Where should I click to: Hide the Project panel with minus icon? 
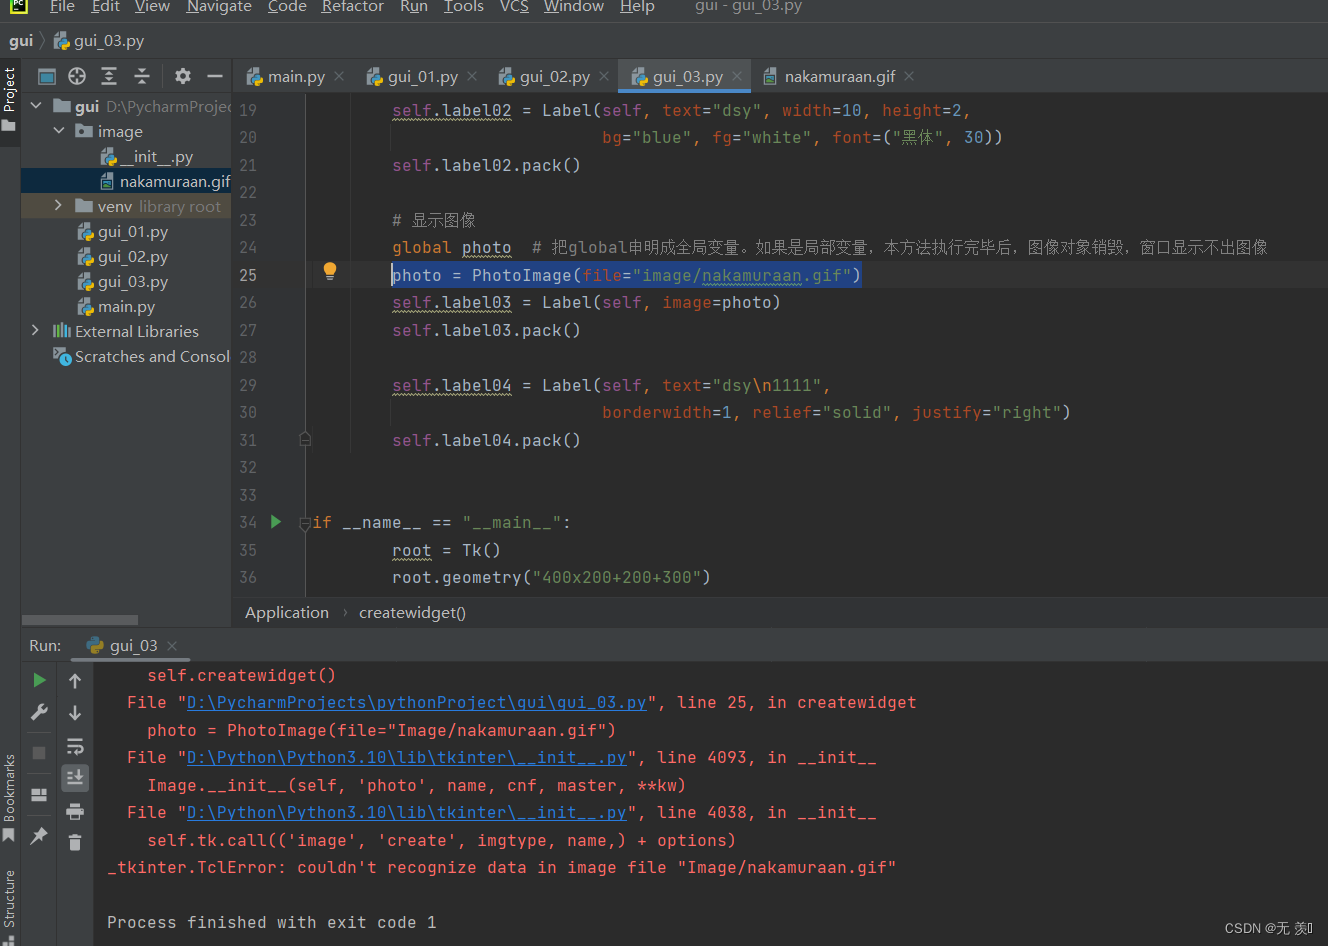[x=214, y=76]
